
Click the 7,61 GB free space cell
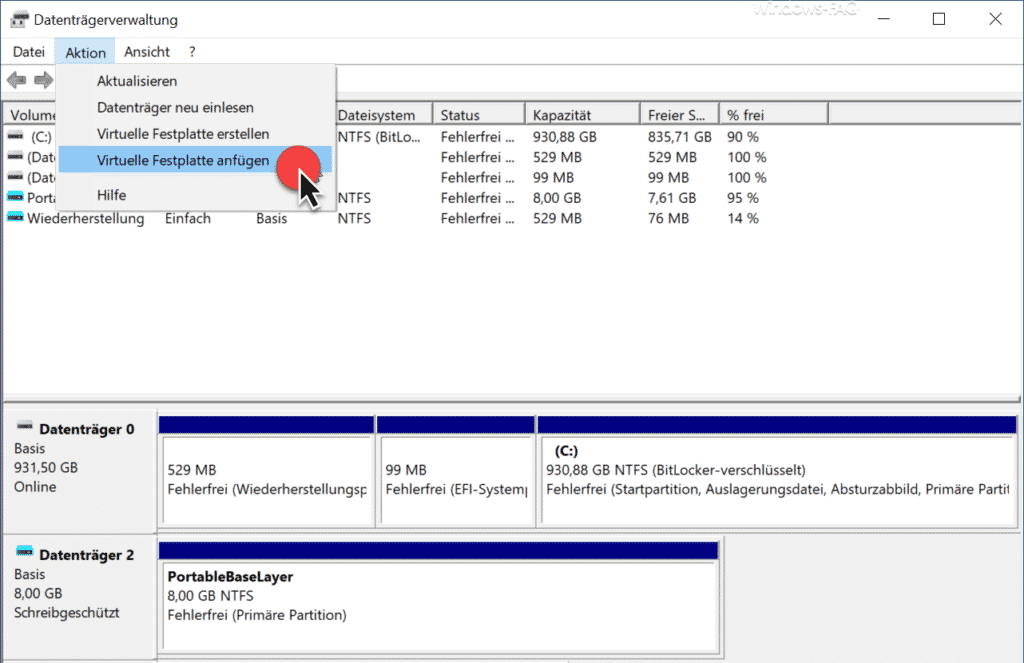671,198
